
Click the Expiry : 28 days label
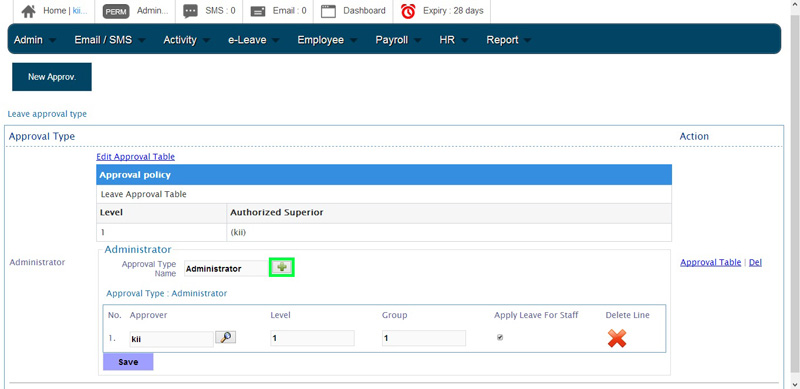[453, 11]
